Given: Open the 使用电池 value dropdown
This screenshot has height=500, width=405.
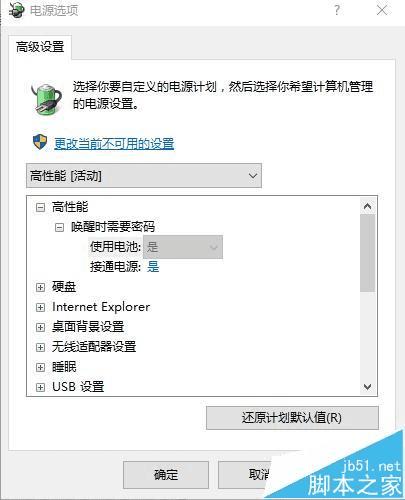Looking at the screenshot, I should click(183, 247).
